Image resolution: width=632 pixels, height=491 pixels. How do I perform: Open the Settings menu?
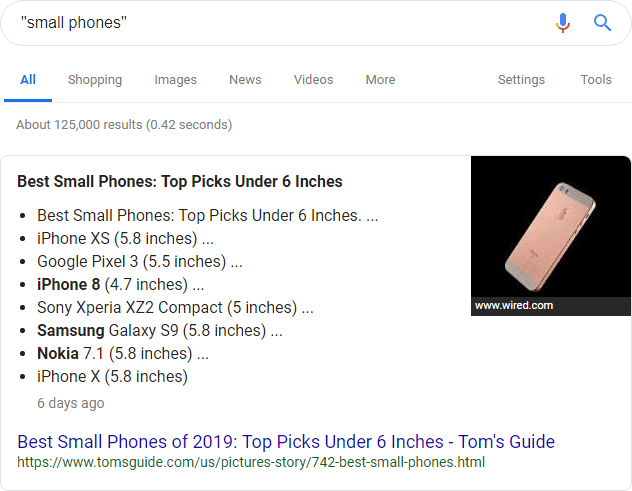(521, 80)
